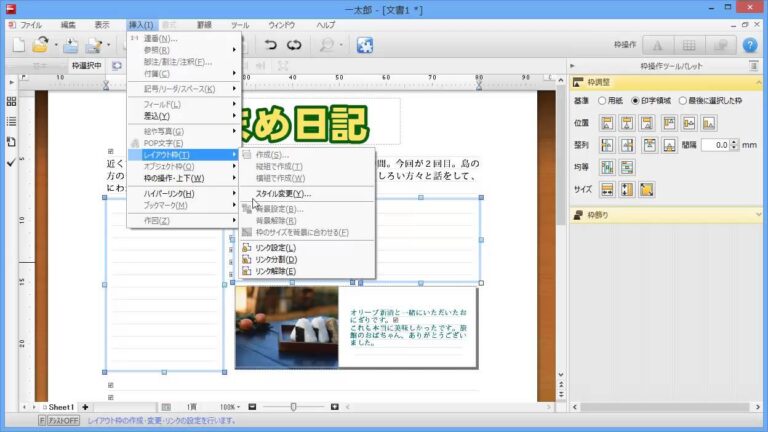The width and height of the screenshot is (768, 432).
Task: Click the palette horizontal scrollbar right arrow
Action: coord(758,407)
